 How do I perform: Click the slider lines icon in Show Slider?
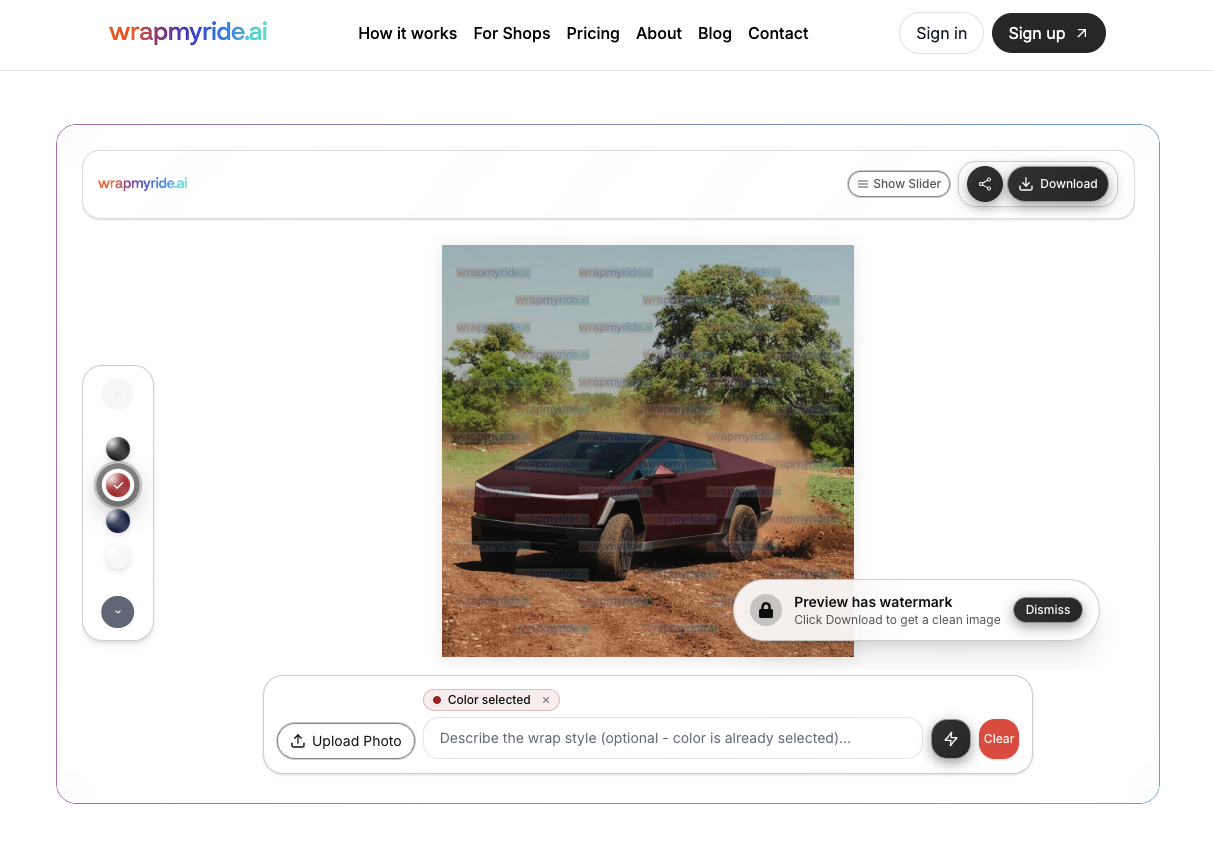862,184
